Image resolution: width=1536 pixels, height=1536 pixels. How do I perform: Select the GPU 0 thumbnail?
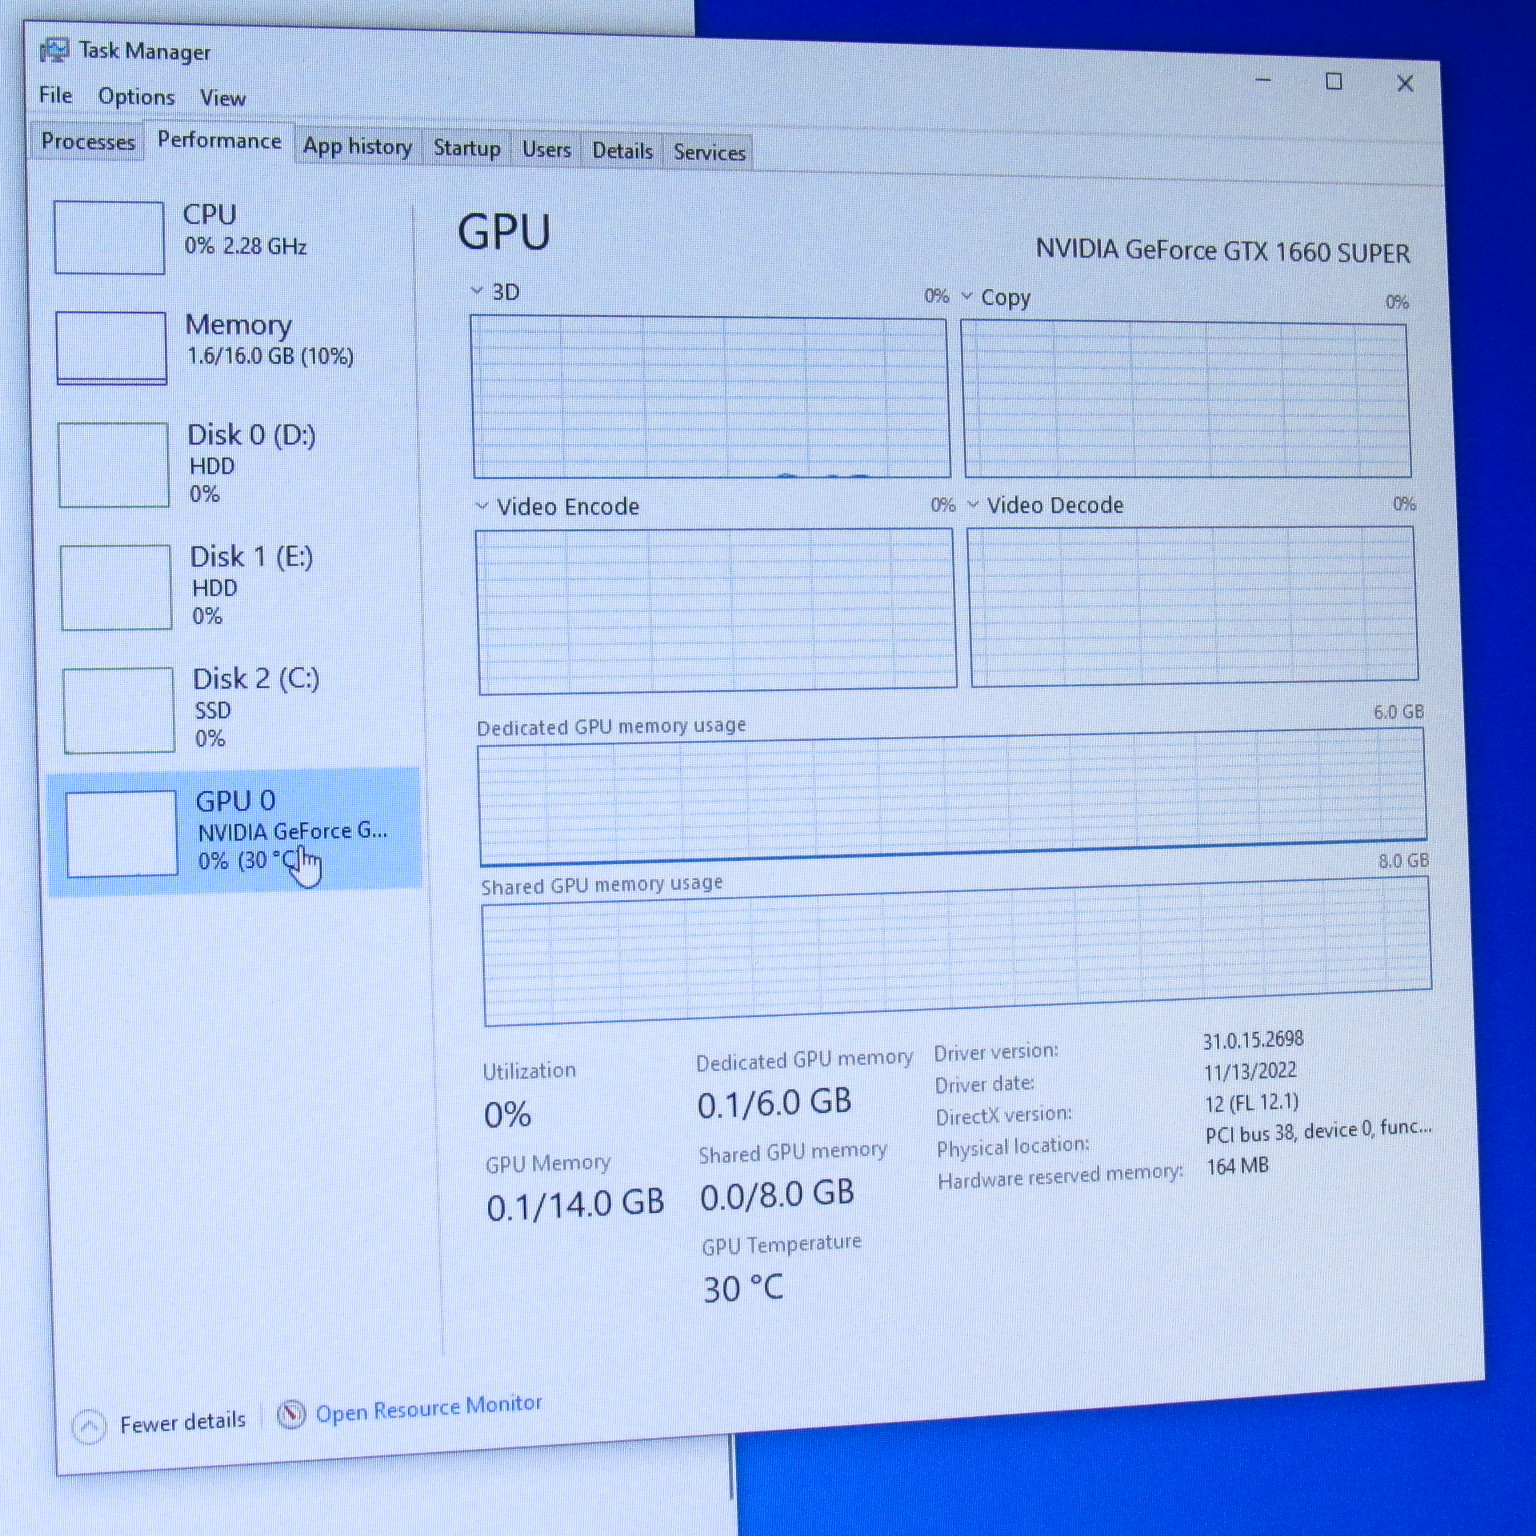click(122, 833)
